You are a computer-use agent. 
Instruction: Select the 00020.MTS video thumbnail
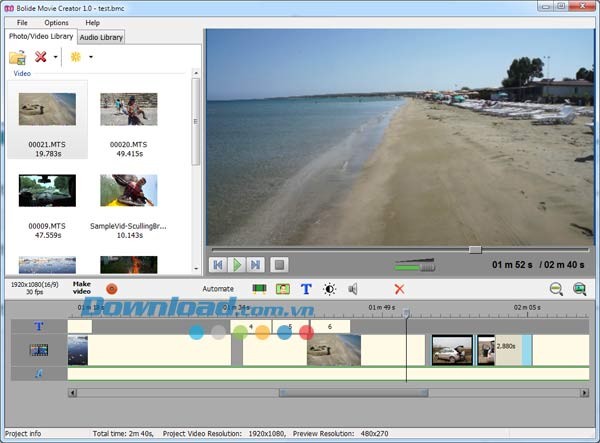pos(129,109)
